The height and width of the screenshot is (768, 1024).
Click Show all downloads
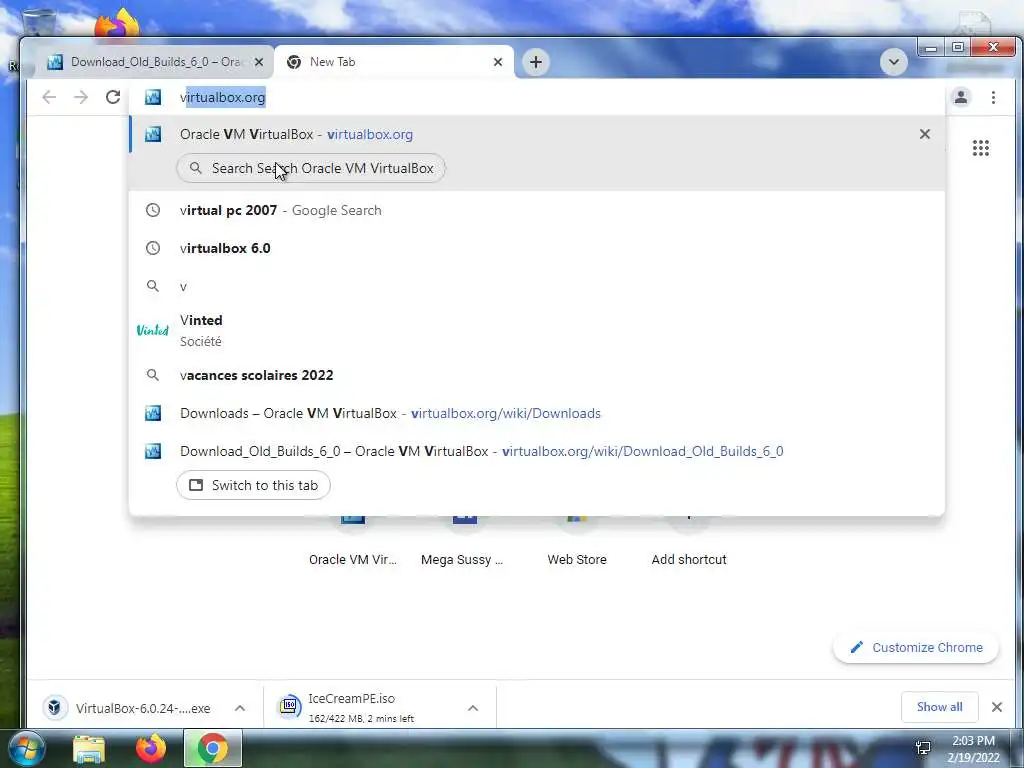(939, 707)
